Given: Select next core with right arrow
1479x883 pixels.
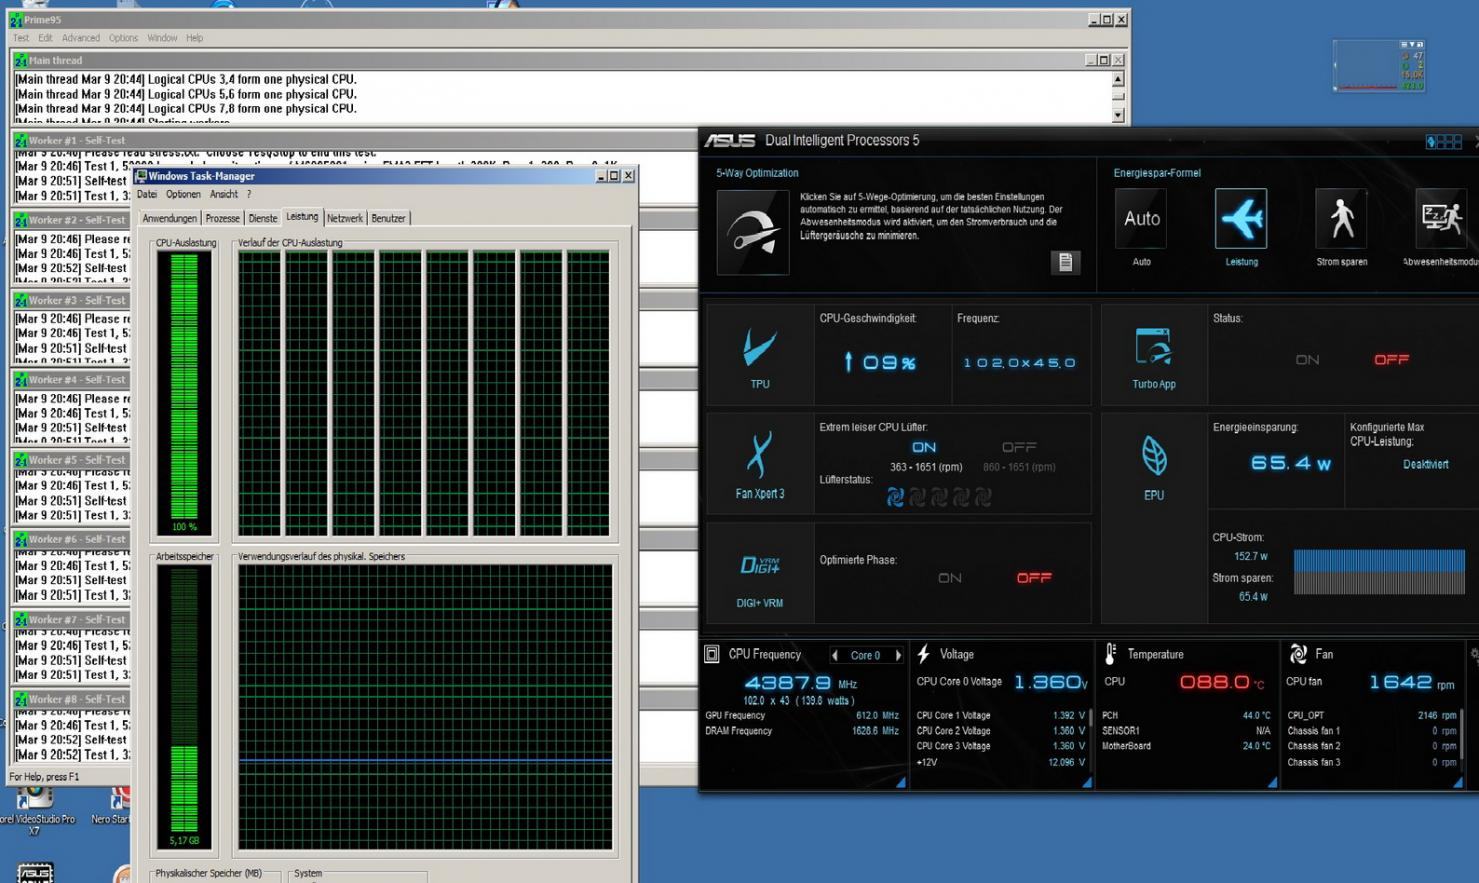Looking at the screenshot, I should 898,656.
